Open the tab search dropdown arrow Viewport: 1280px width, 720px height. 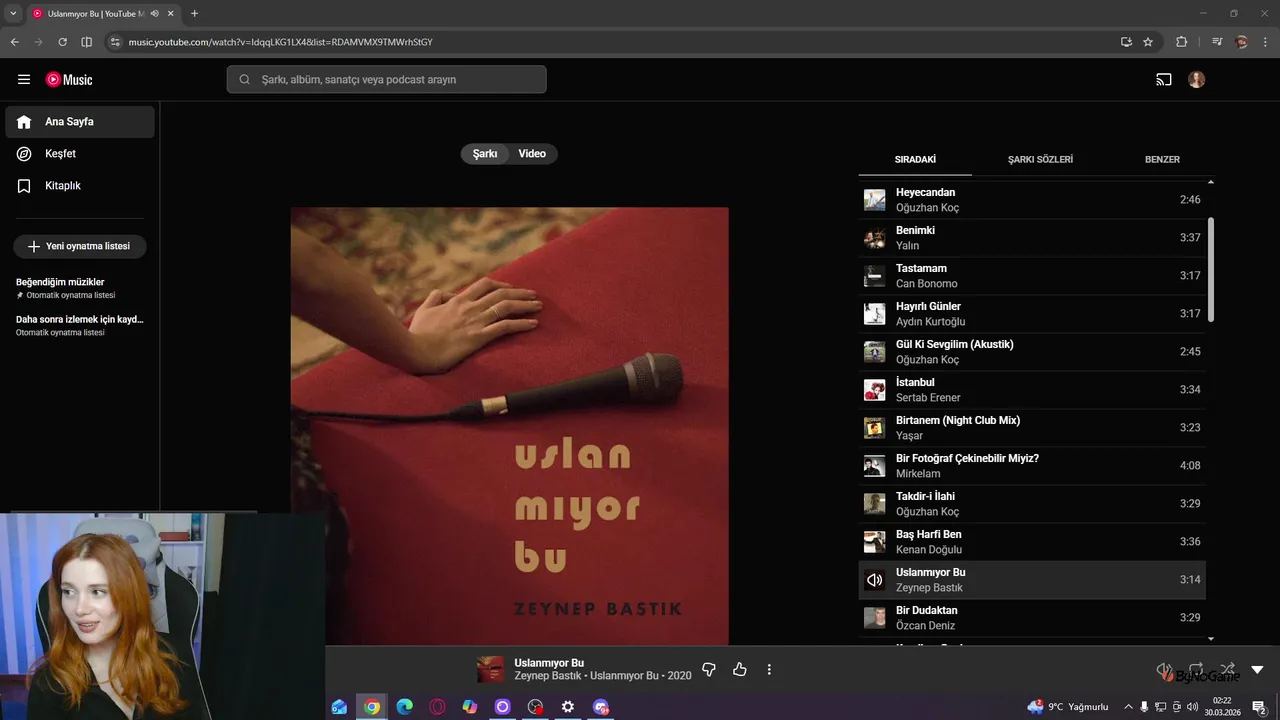tap(13, 14)
